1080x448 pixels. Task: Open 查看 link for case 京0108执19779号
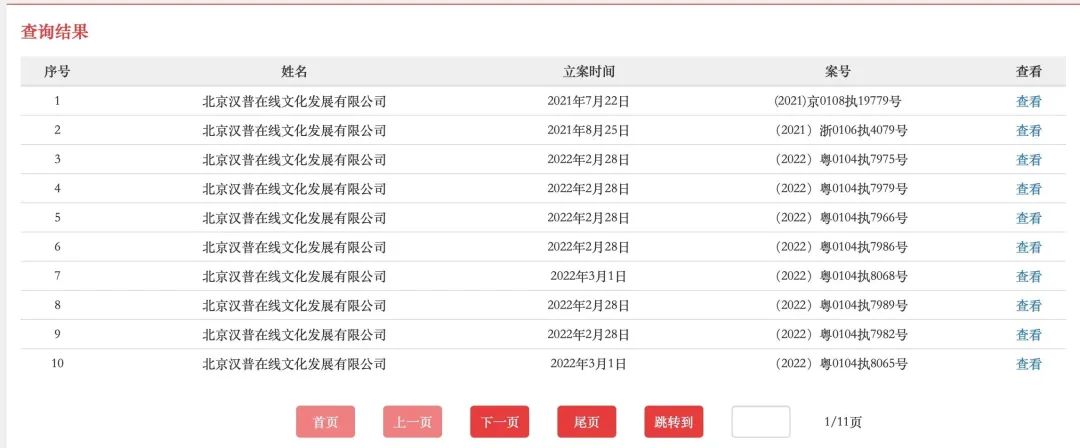click(1028, 101)
